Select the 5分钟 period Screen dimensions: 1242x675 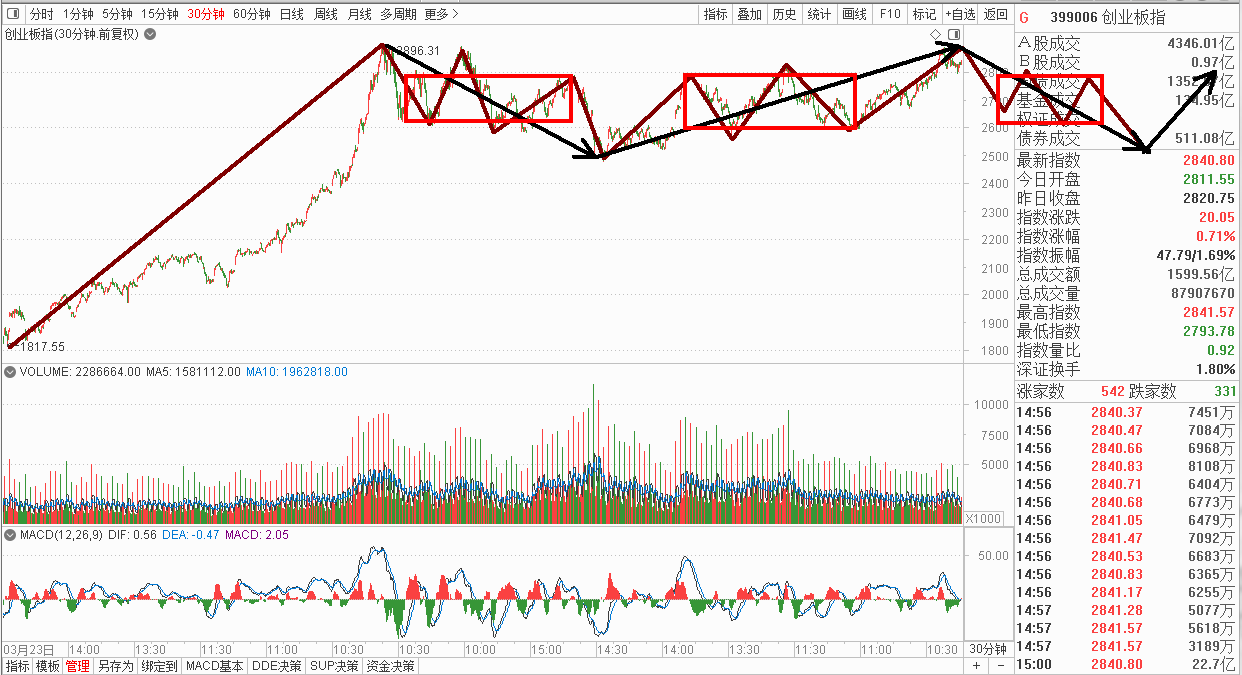(x=117, y=14)
